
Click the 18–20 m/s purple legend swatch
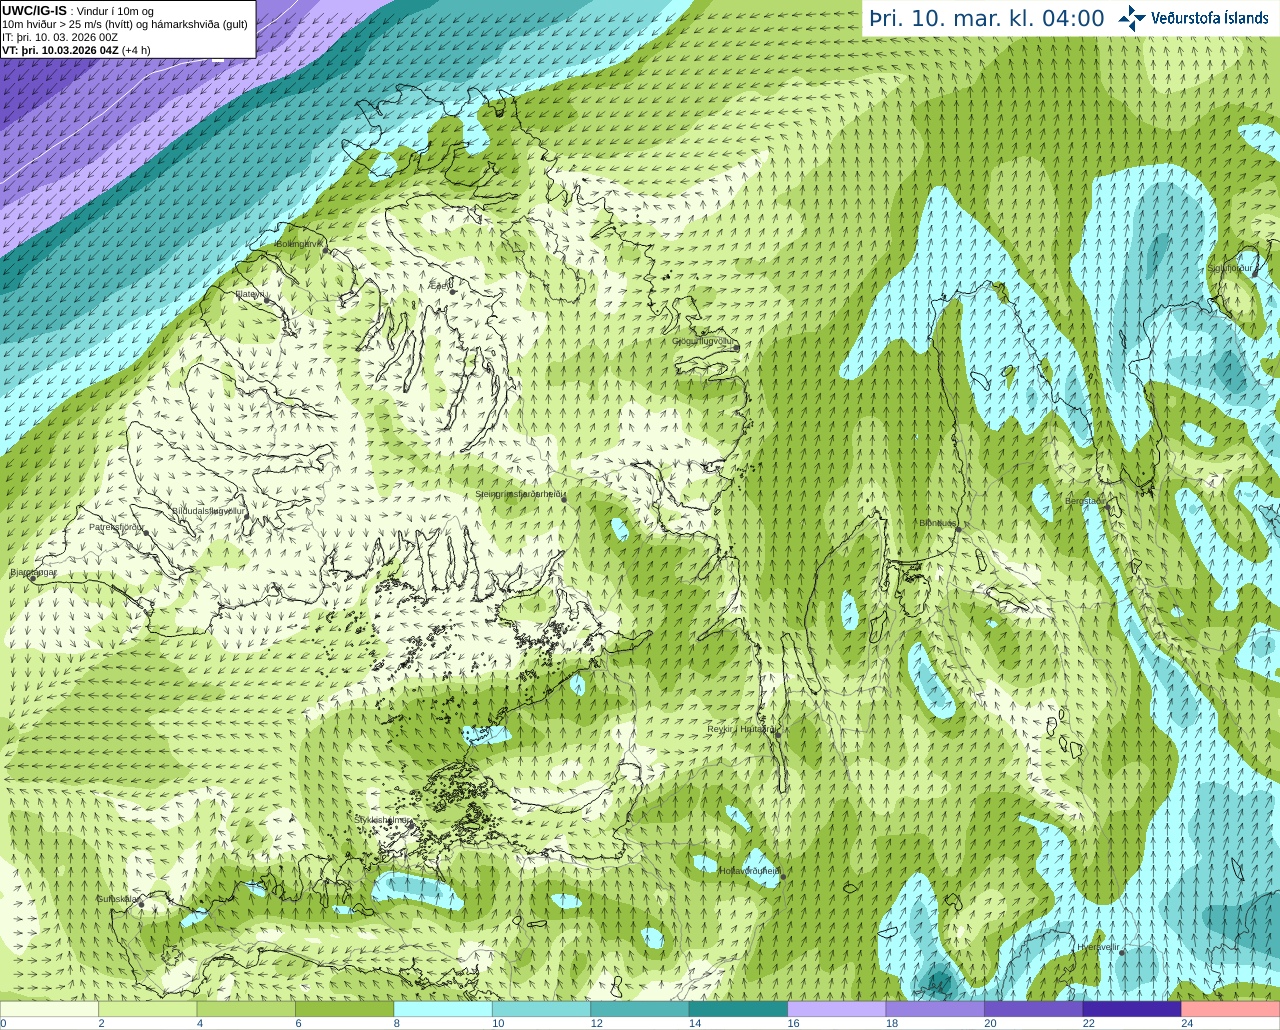click(x=936, y=1009)
